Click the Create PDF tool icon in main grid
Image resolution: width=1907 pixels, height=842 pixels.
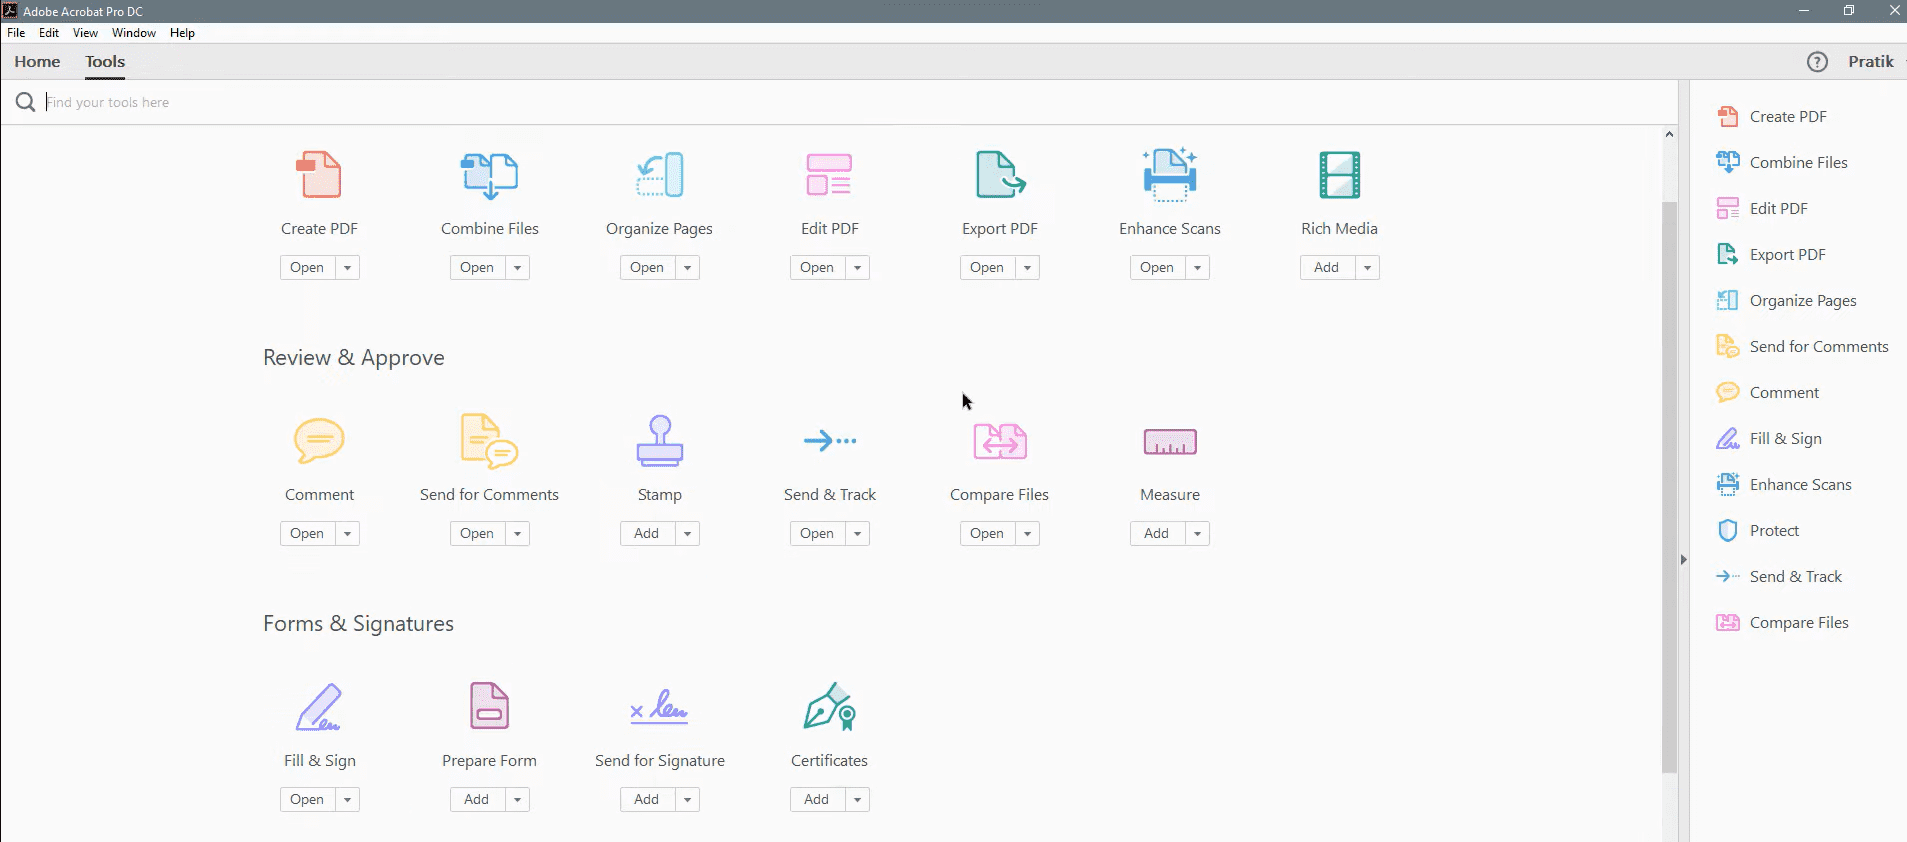(x=319, y=175)
